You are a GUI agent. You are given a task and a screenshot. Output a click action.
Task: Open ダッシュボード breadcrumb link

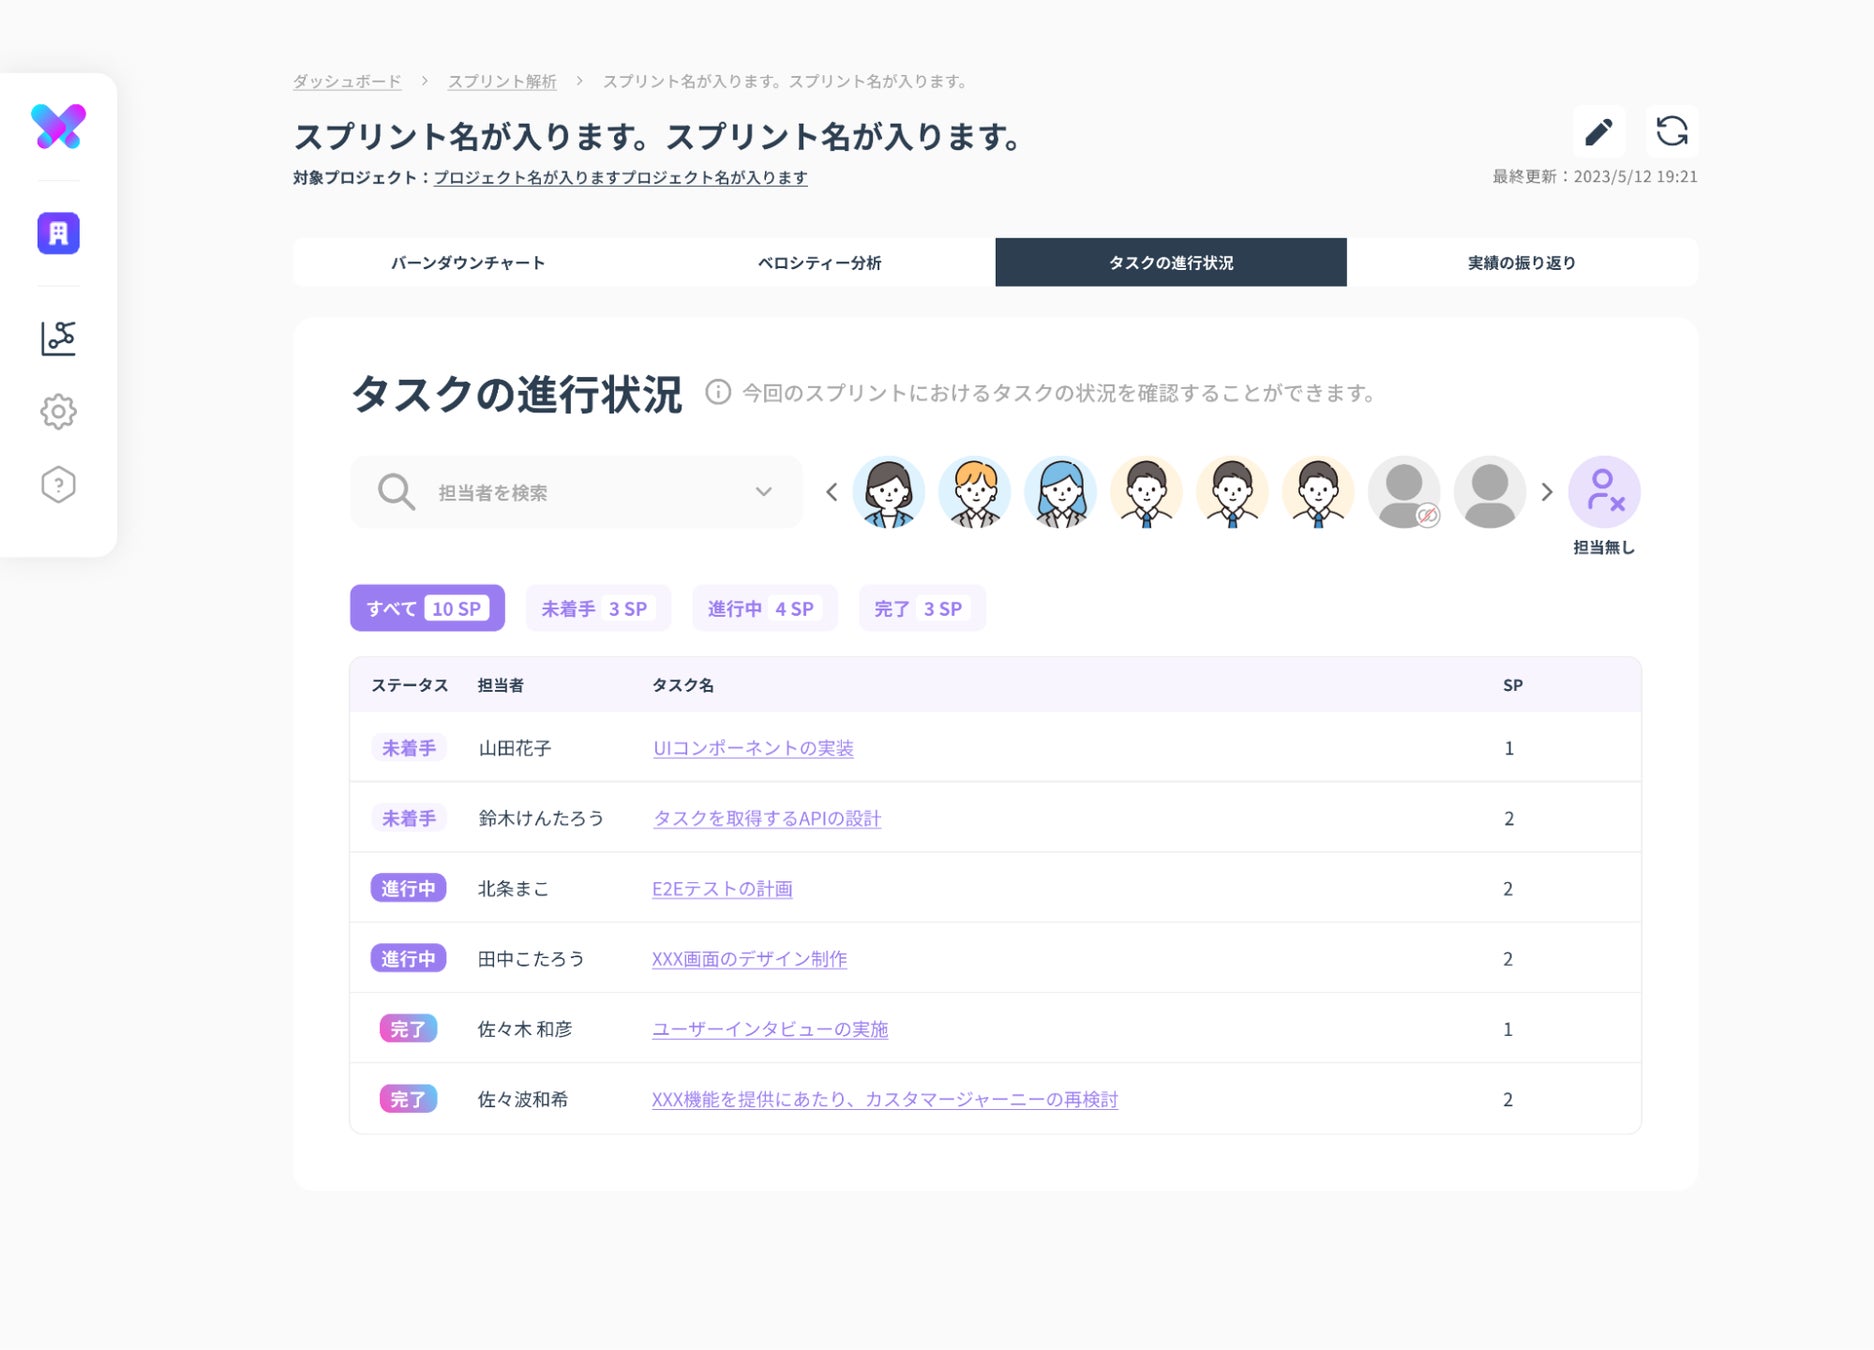pos(347,81)
